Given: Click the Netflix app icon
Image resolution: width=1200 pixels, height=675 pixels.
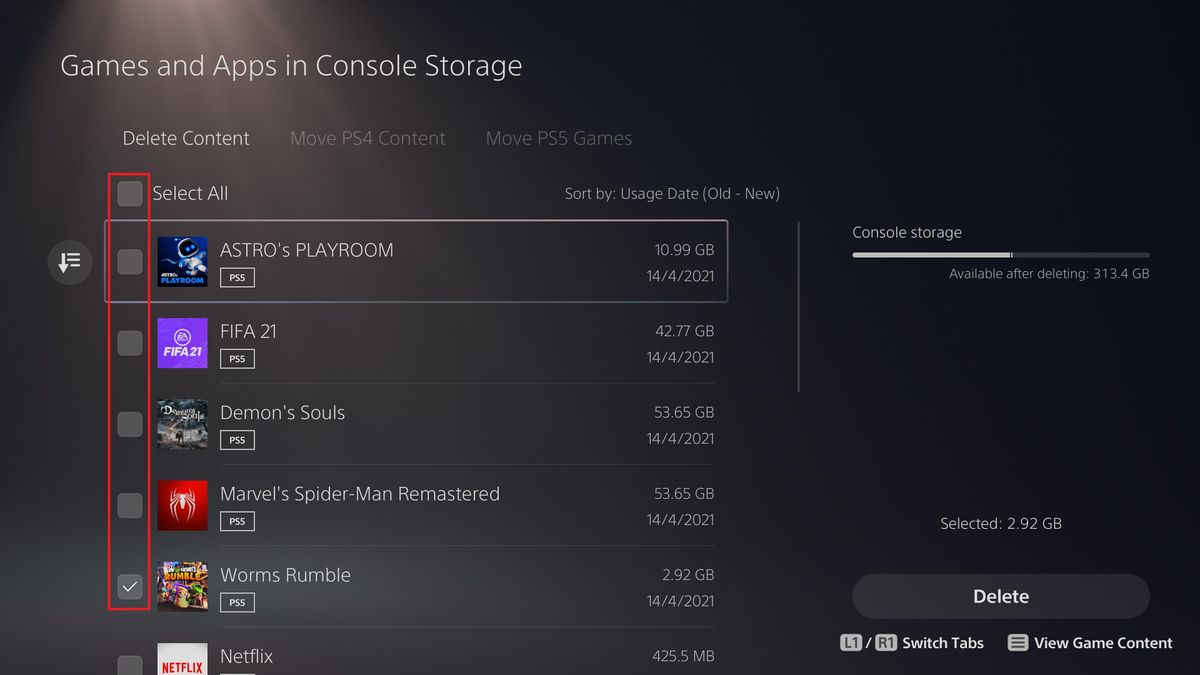Looking at the screenshot, I should coord(182,660).
